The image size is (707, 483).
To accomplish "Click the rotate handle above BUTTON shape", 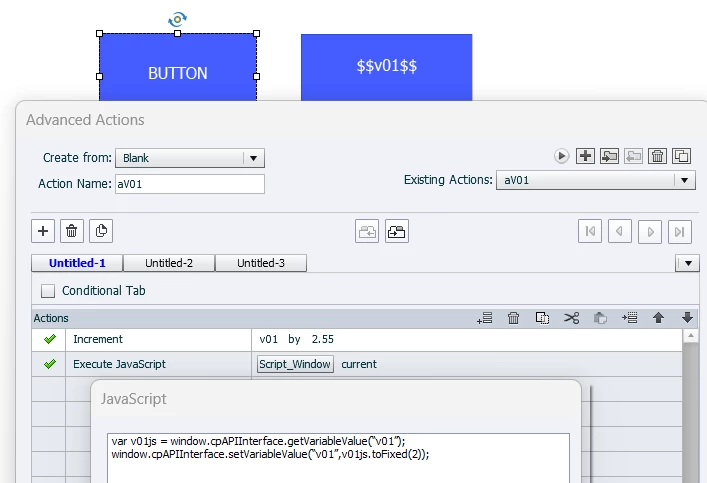I will pos(177,19).
